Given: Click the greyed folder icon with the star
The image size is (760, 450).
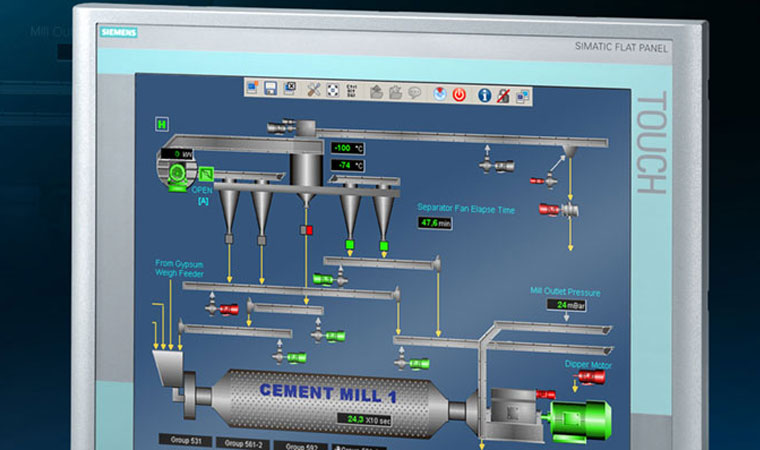Looking at the screenshot, I should 395,92.
